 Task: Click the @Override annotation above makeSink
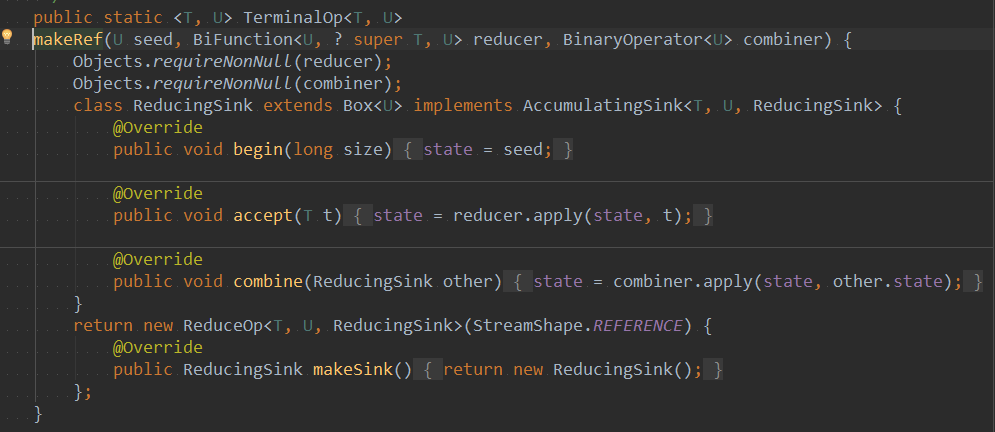click(157, 348)
